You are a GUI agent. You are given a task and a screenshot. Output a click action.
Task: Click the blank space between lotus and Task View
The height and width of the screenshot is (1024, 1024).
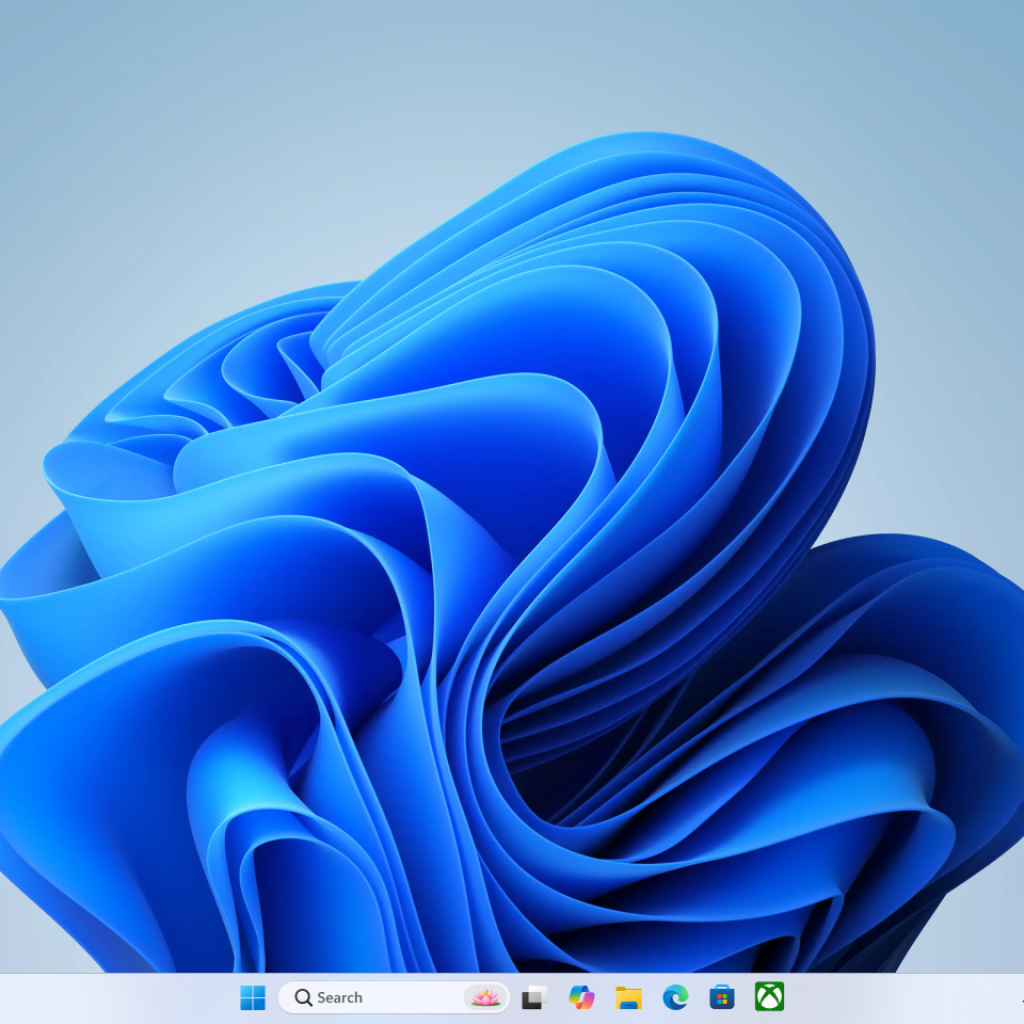[x=514, y=998]
